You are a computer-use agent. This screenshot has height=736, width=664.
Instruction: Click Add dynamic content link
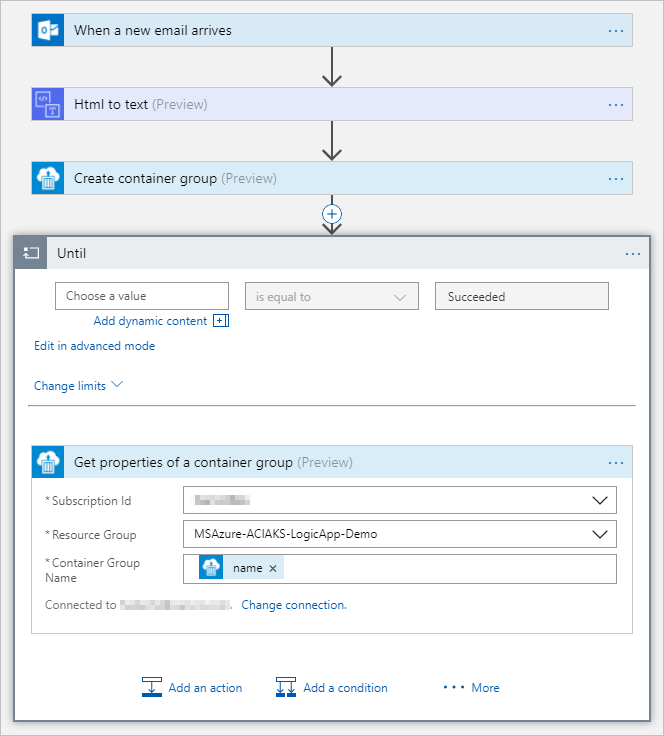point(150,321)
